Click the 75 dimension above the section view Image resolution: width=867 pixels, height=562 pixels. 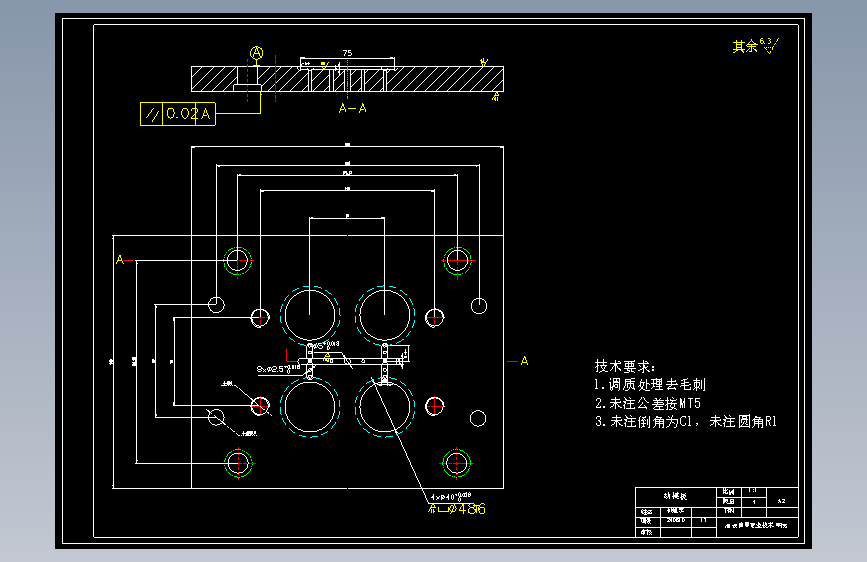347,53
